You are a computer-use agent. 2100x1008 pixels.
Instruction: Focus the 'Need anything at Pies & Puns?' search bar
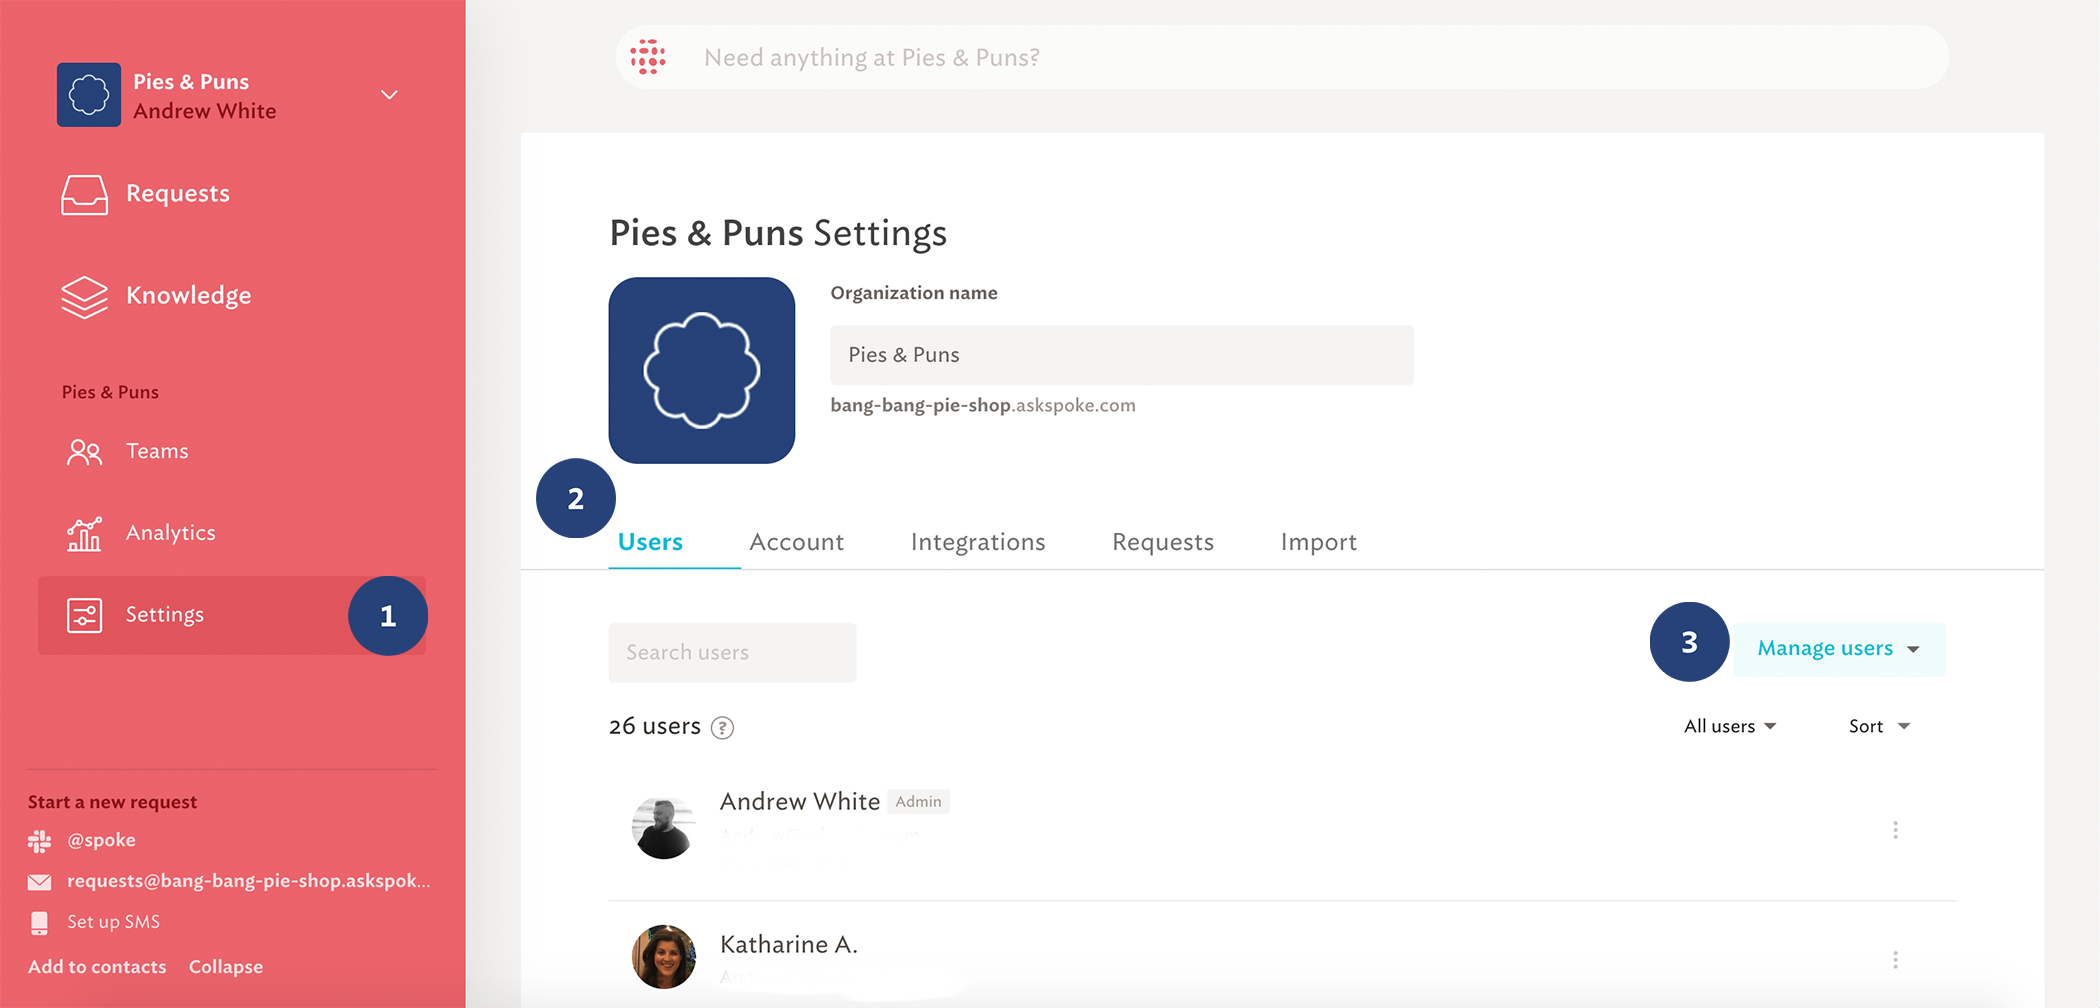point(1282,57)
